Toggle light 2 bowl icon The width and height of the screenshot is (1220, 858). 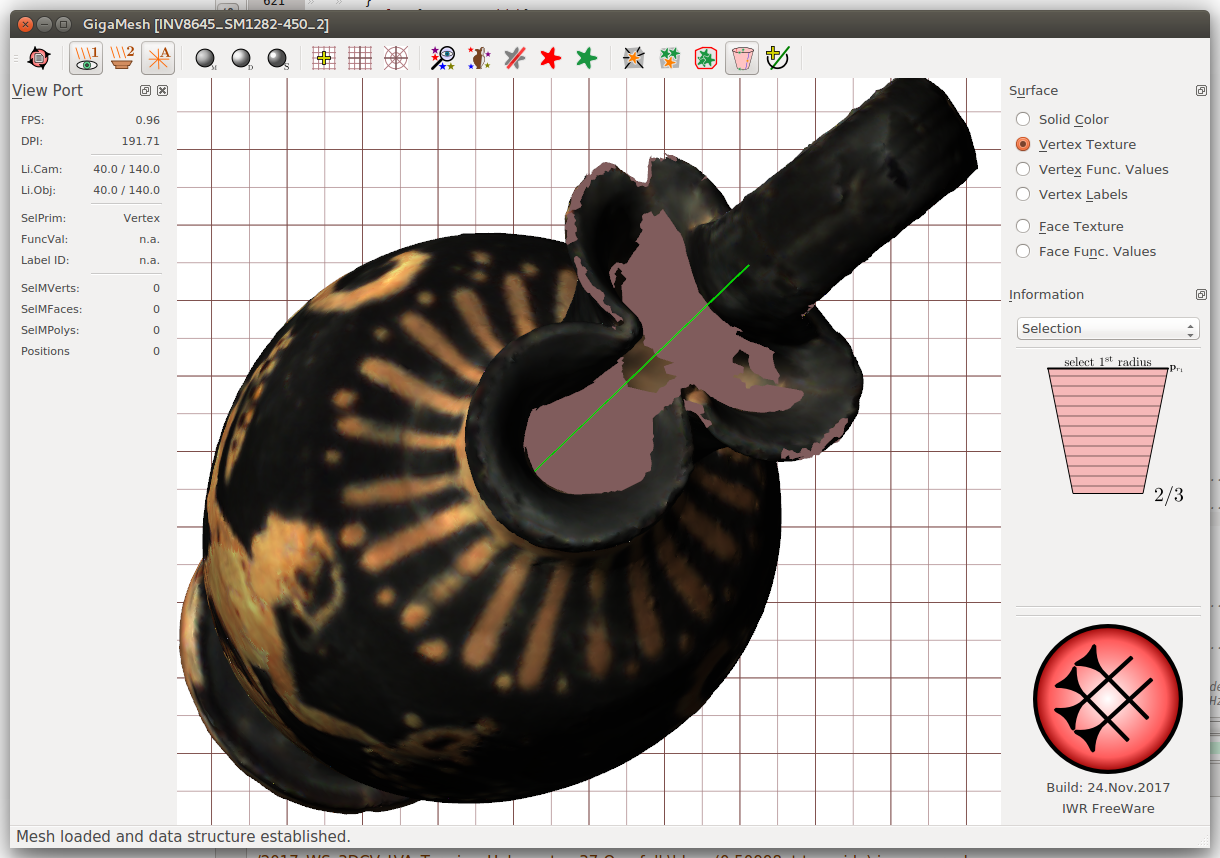(x=122, y=59)
